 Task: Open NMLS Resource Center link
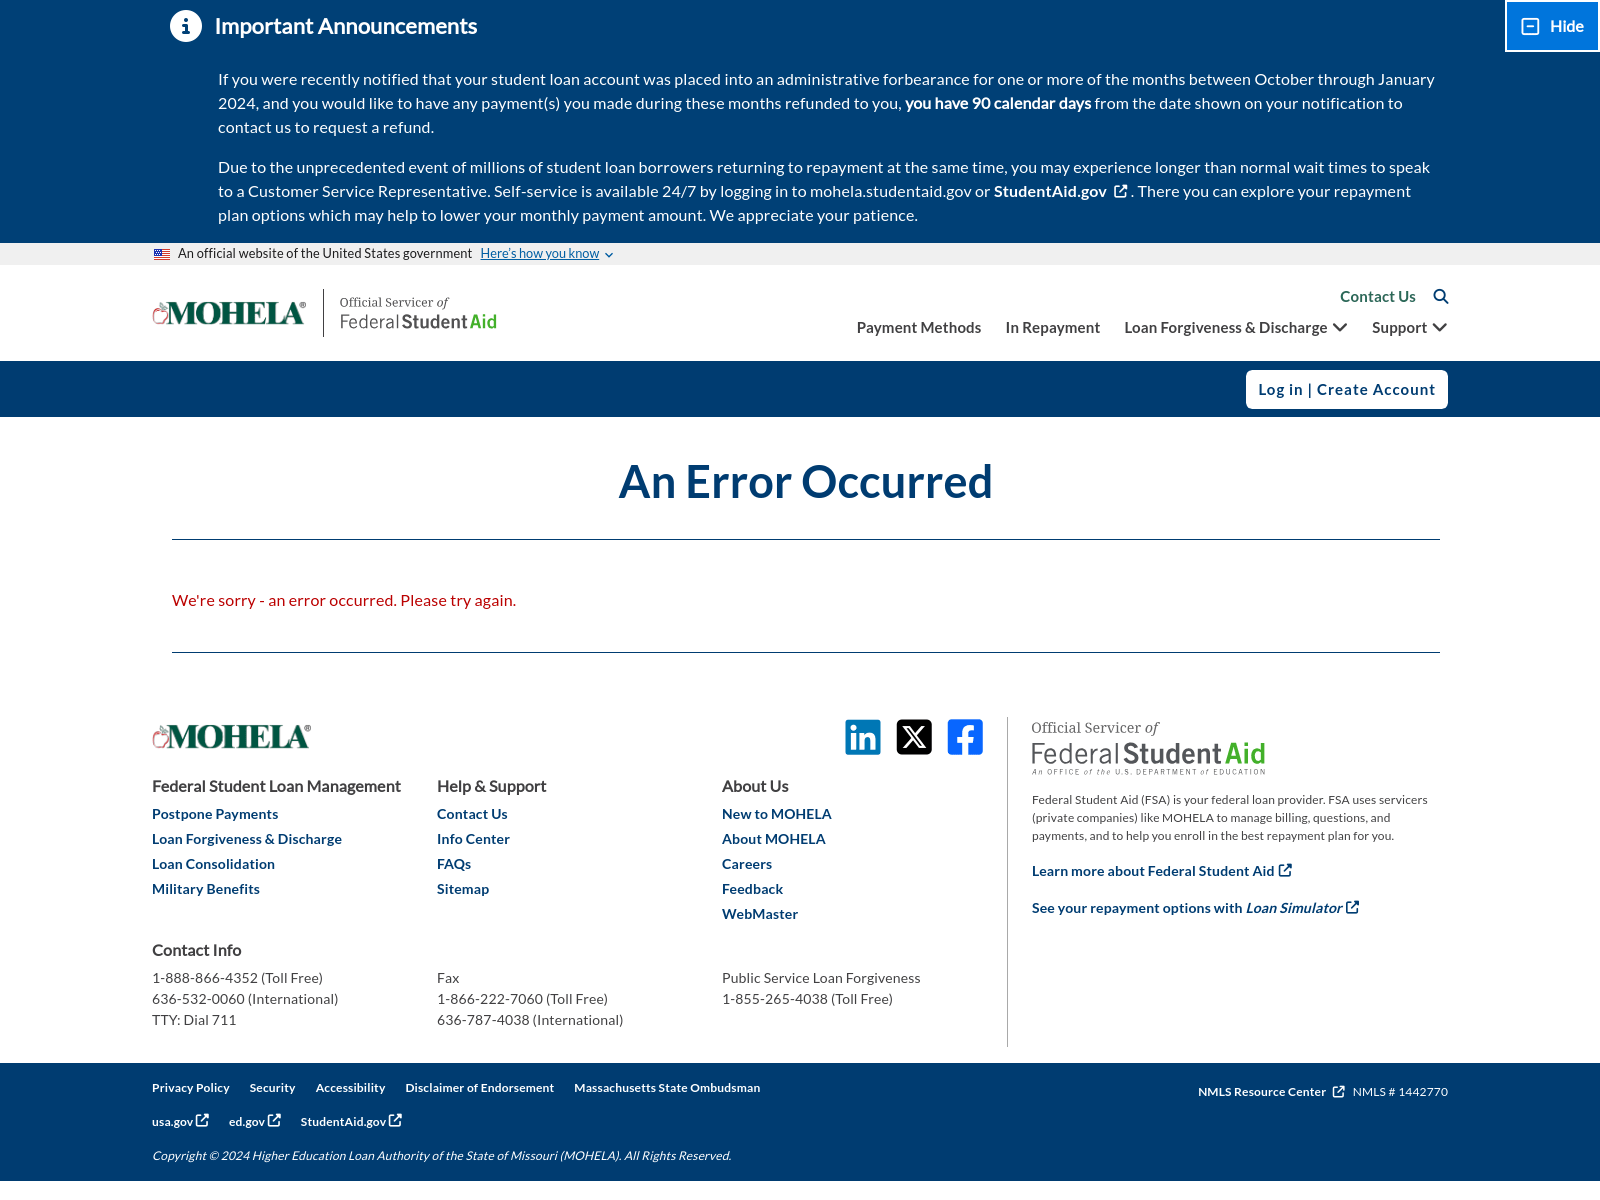1262,1092
